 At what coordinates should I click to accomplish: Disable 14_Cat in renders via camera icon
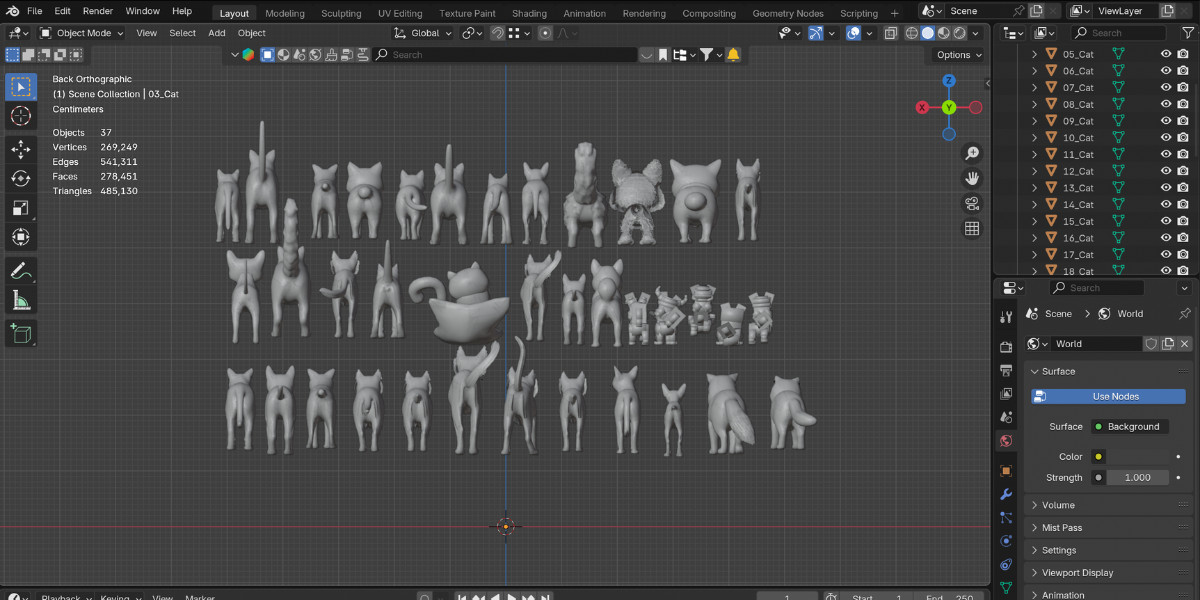coord(1184,204)
